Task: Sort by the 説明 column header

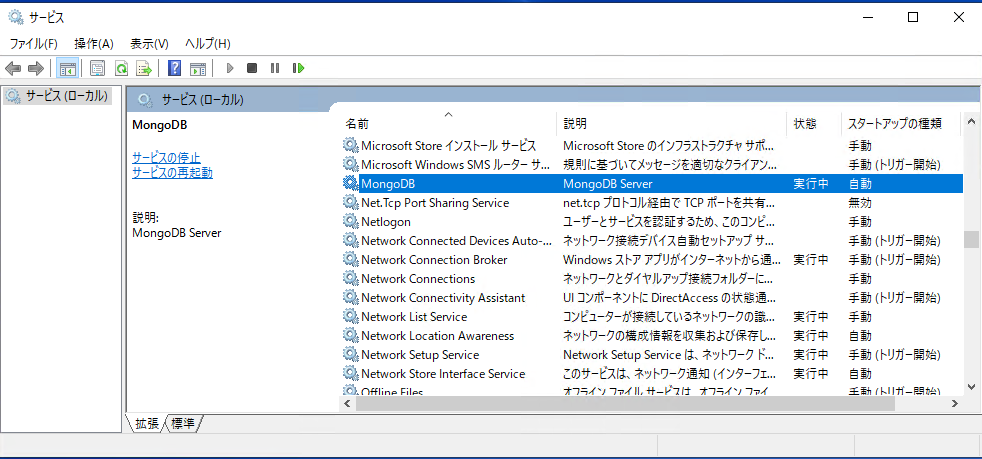Action: 671,123
